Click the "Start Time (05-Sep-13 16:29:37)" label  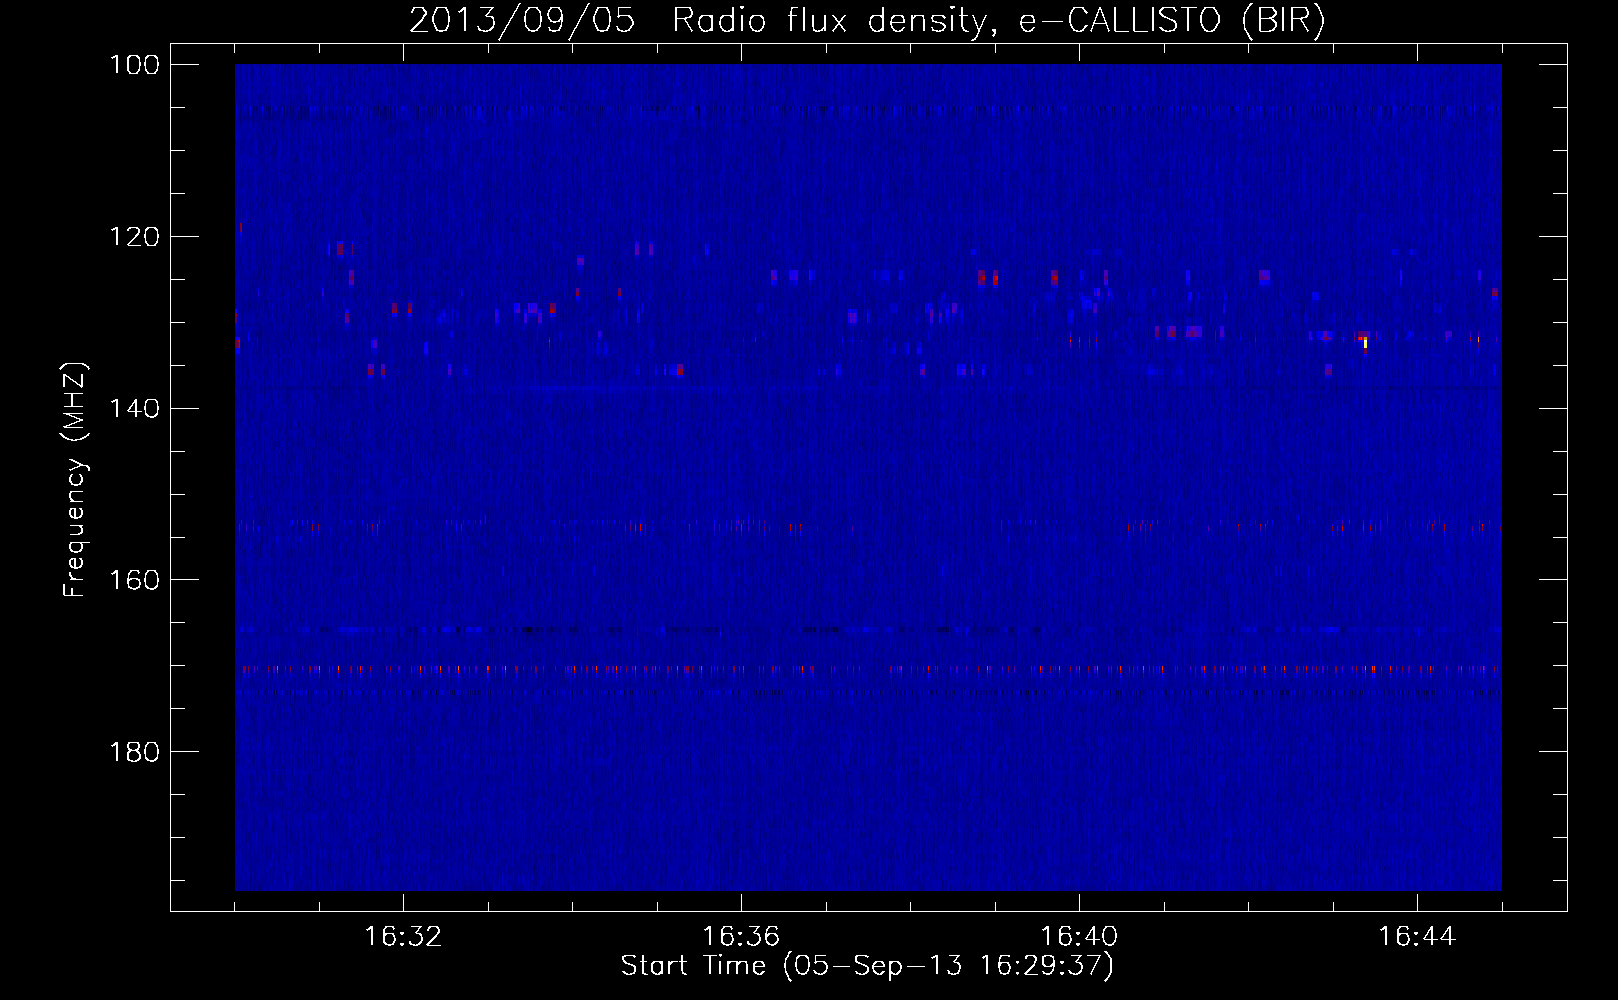[x=867, y=966]
